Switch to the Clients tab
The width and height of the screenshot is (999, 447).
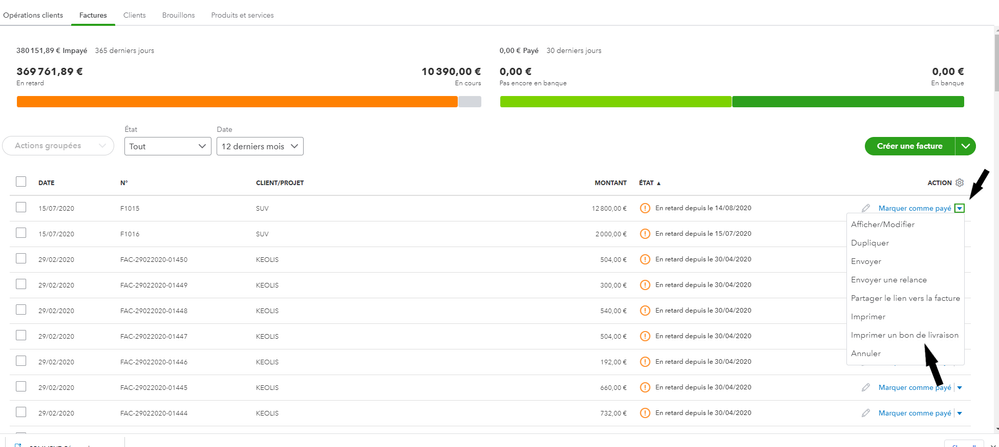tap(134, 15)
